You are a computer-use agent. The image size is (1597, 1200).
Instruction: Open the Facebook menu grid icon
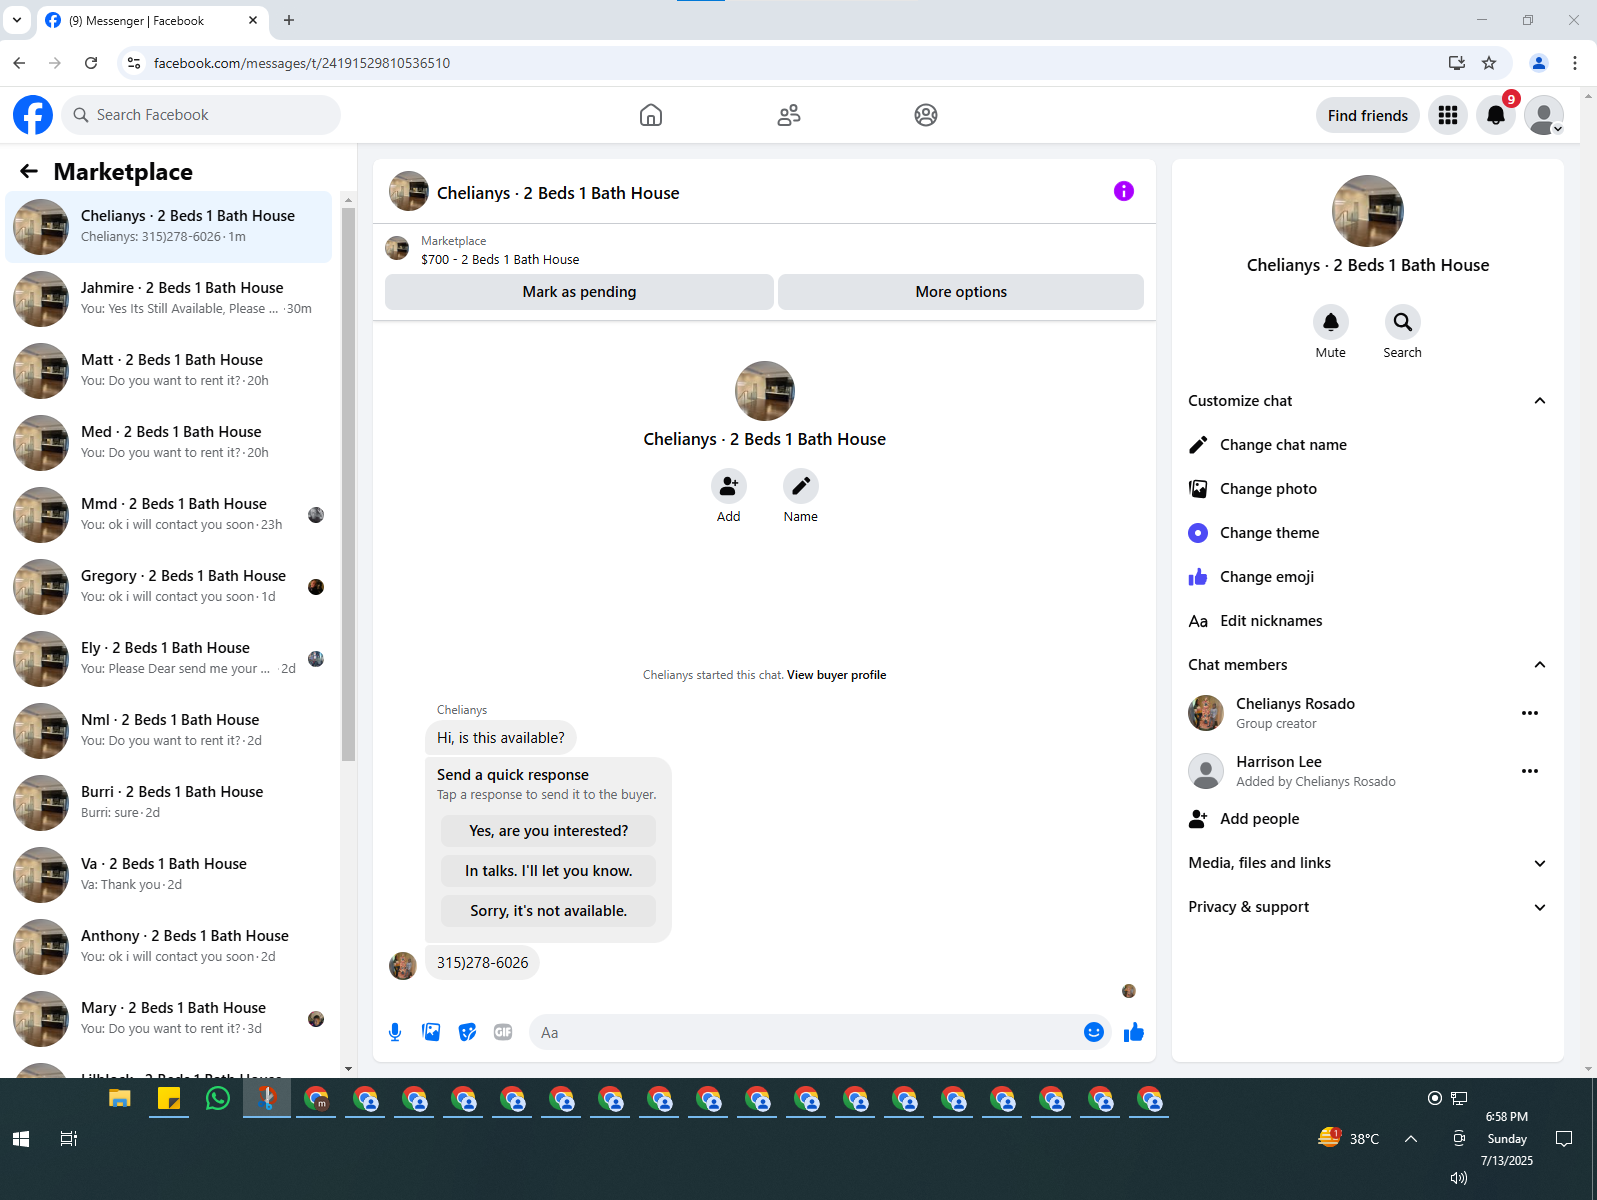[1448, 115]
